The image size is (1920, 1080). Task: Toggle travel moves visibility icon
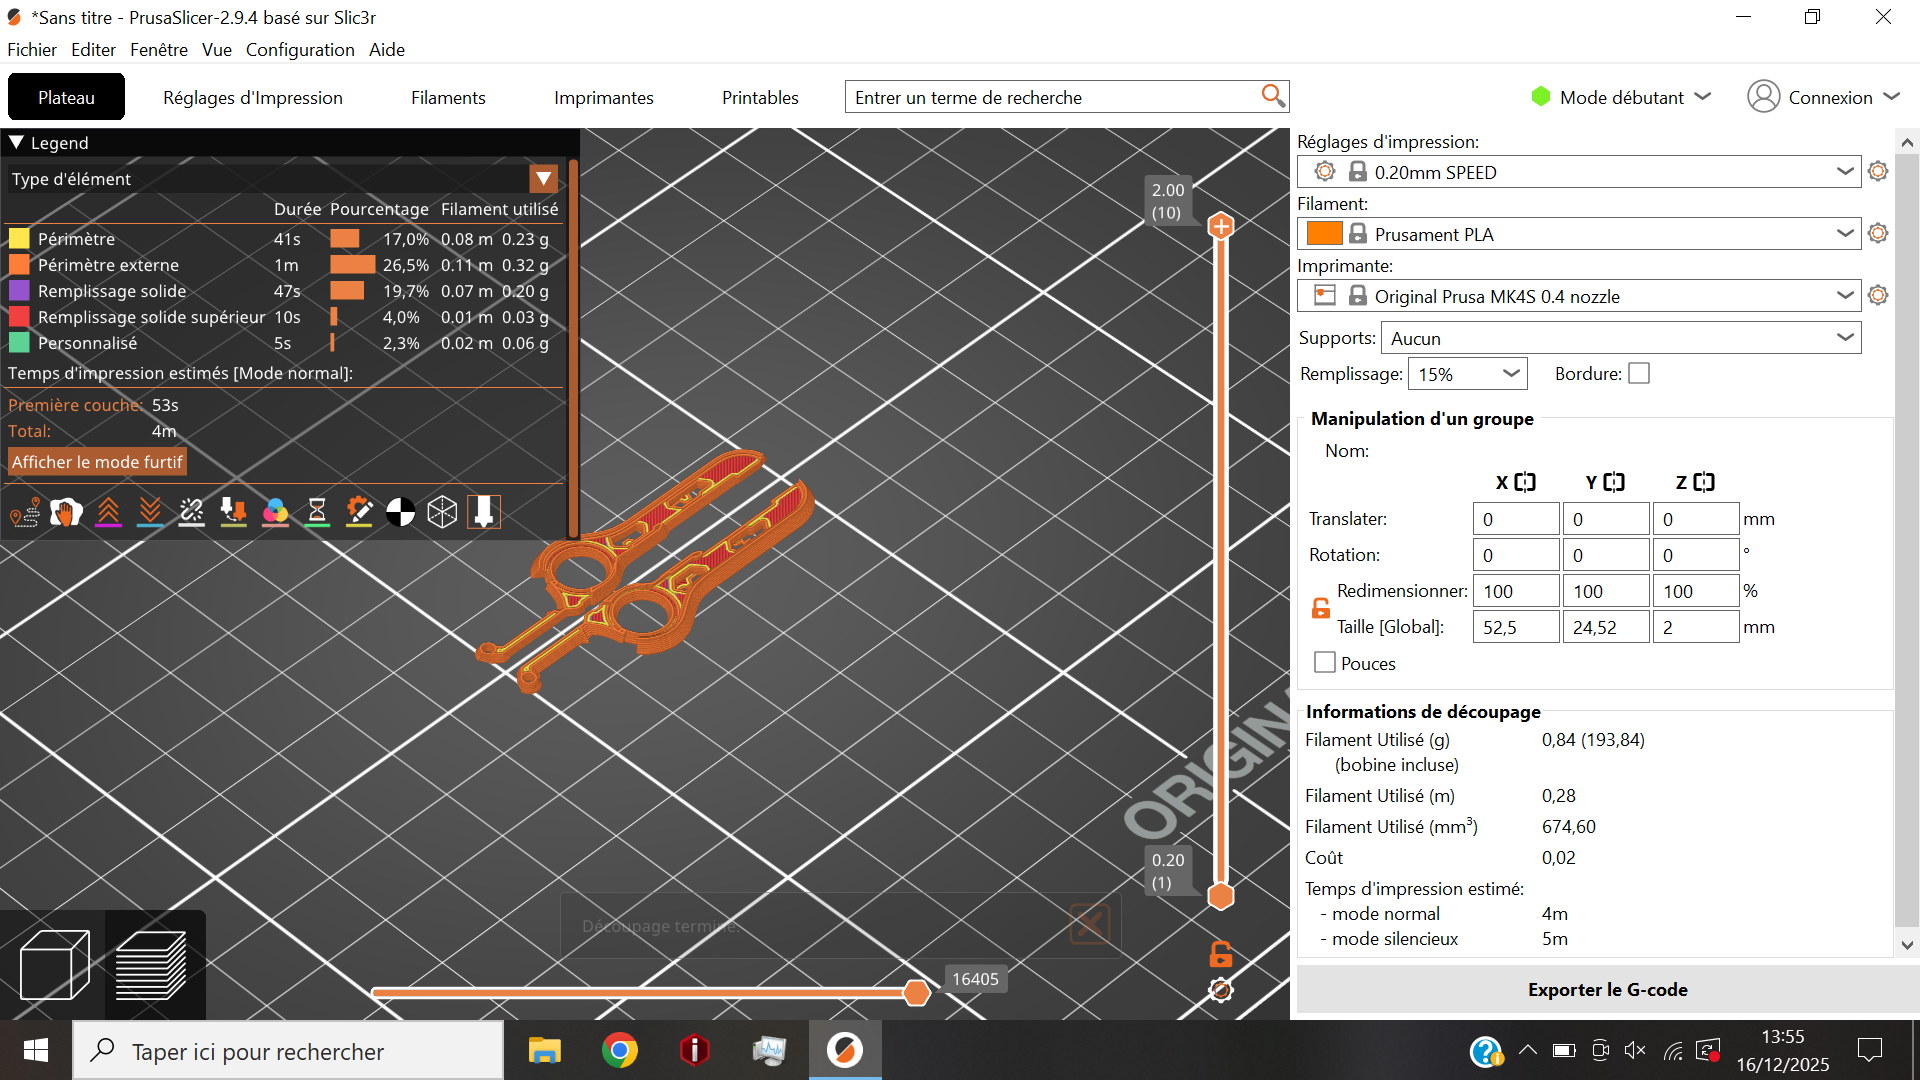[x=25, y=513]
